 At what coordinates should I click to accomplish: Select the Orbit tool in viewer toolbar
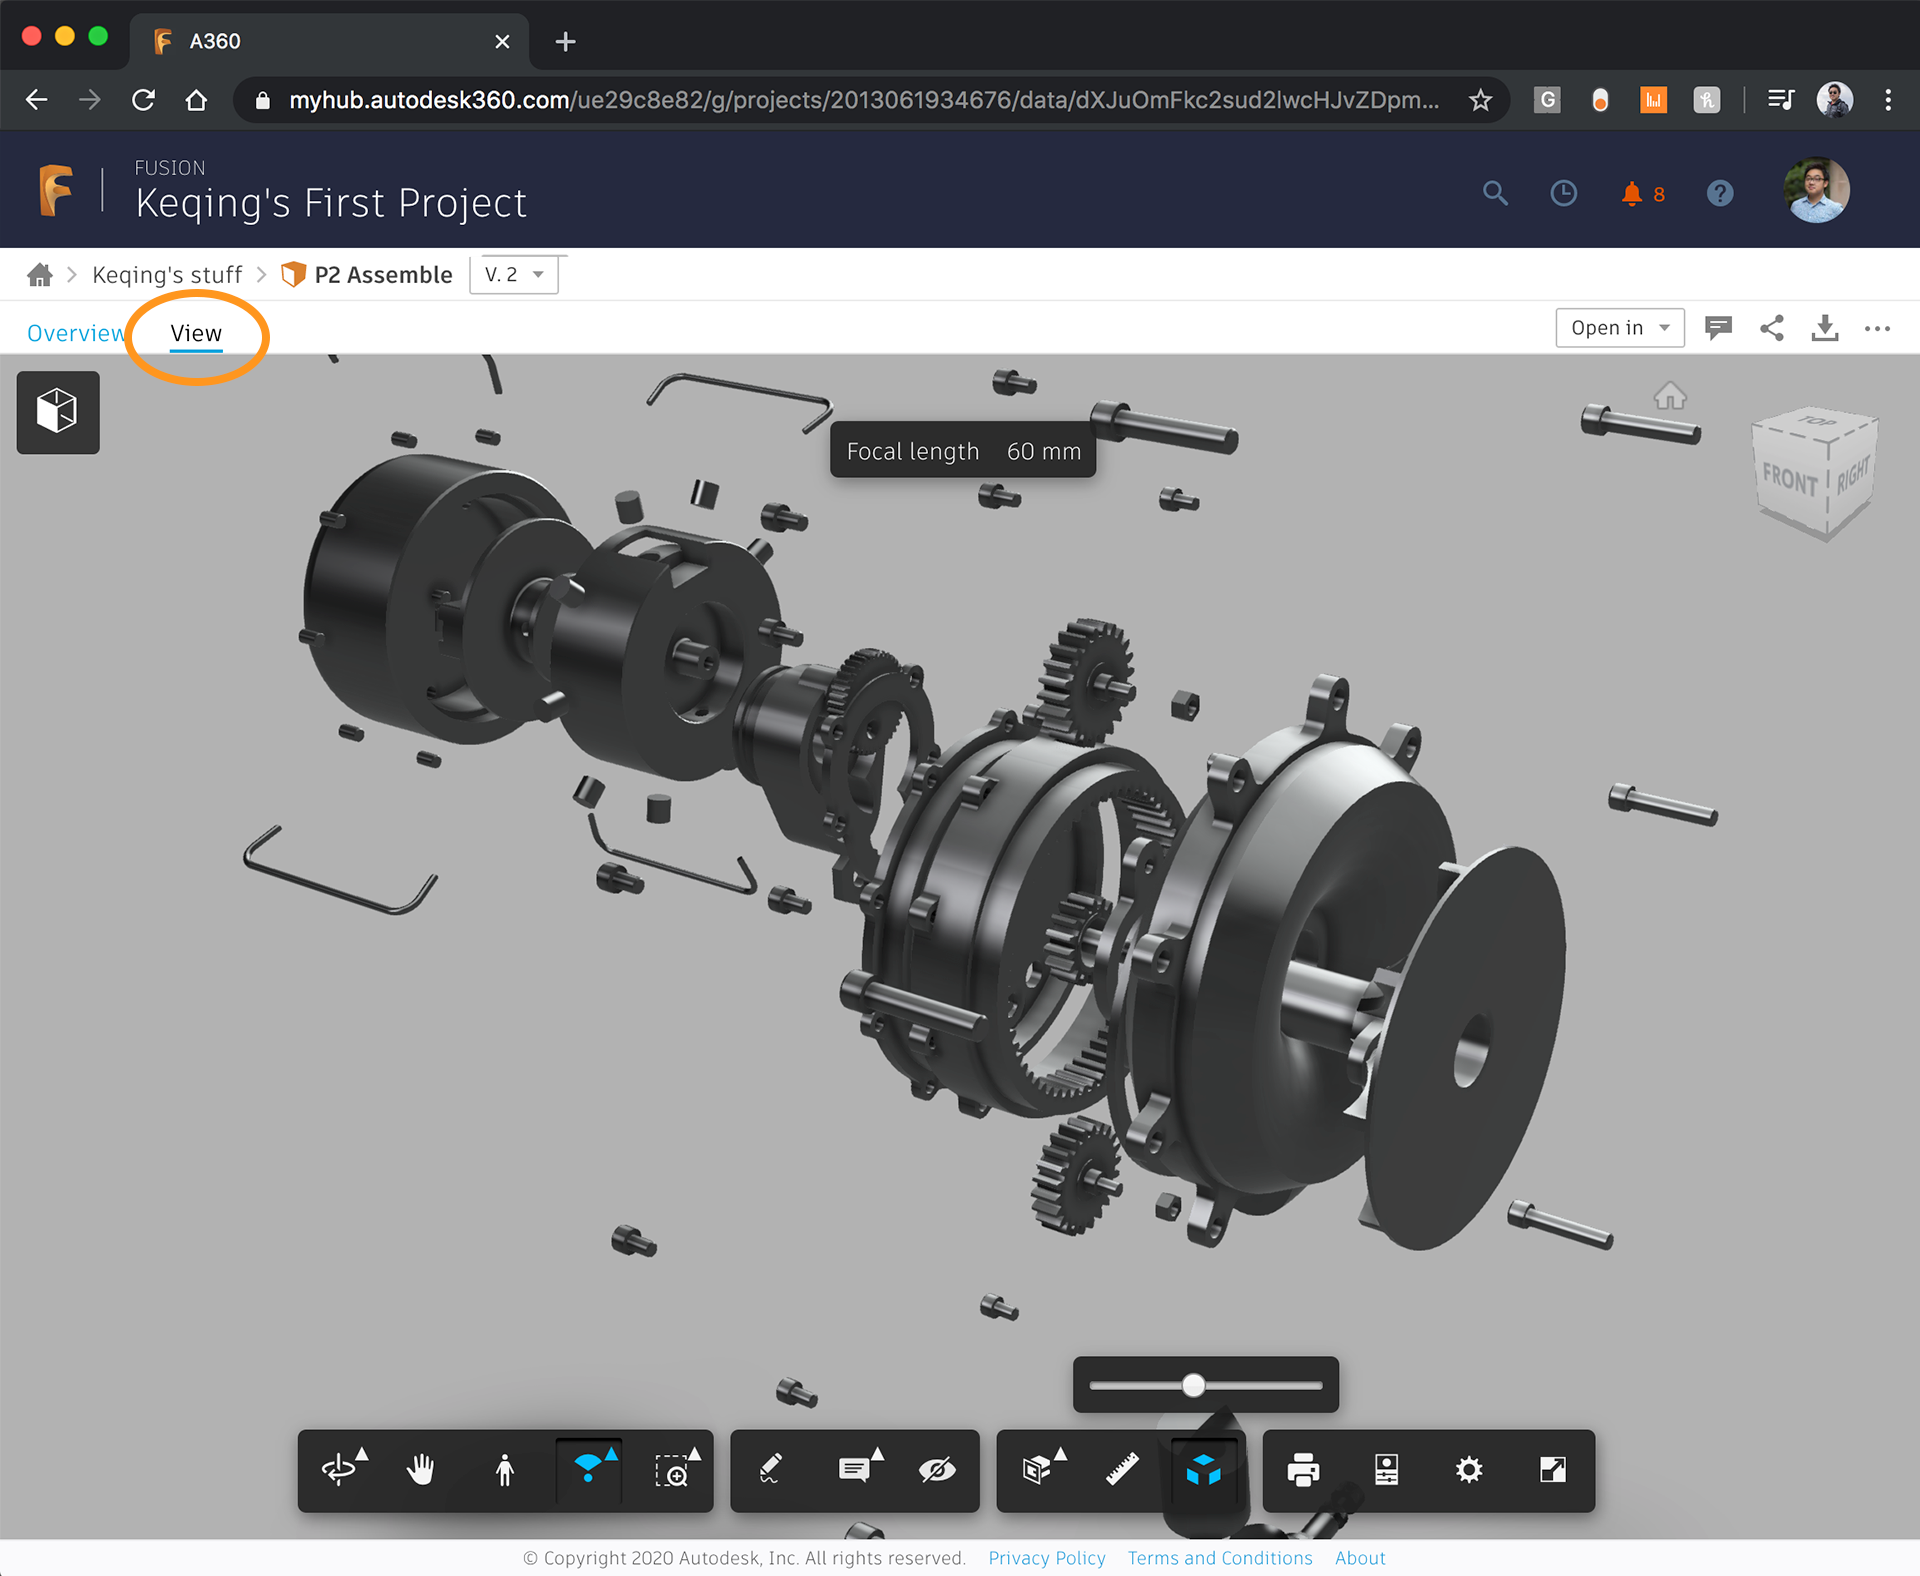[x=340, y=1470]
